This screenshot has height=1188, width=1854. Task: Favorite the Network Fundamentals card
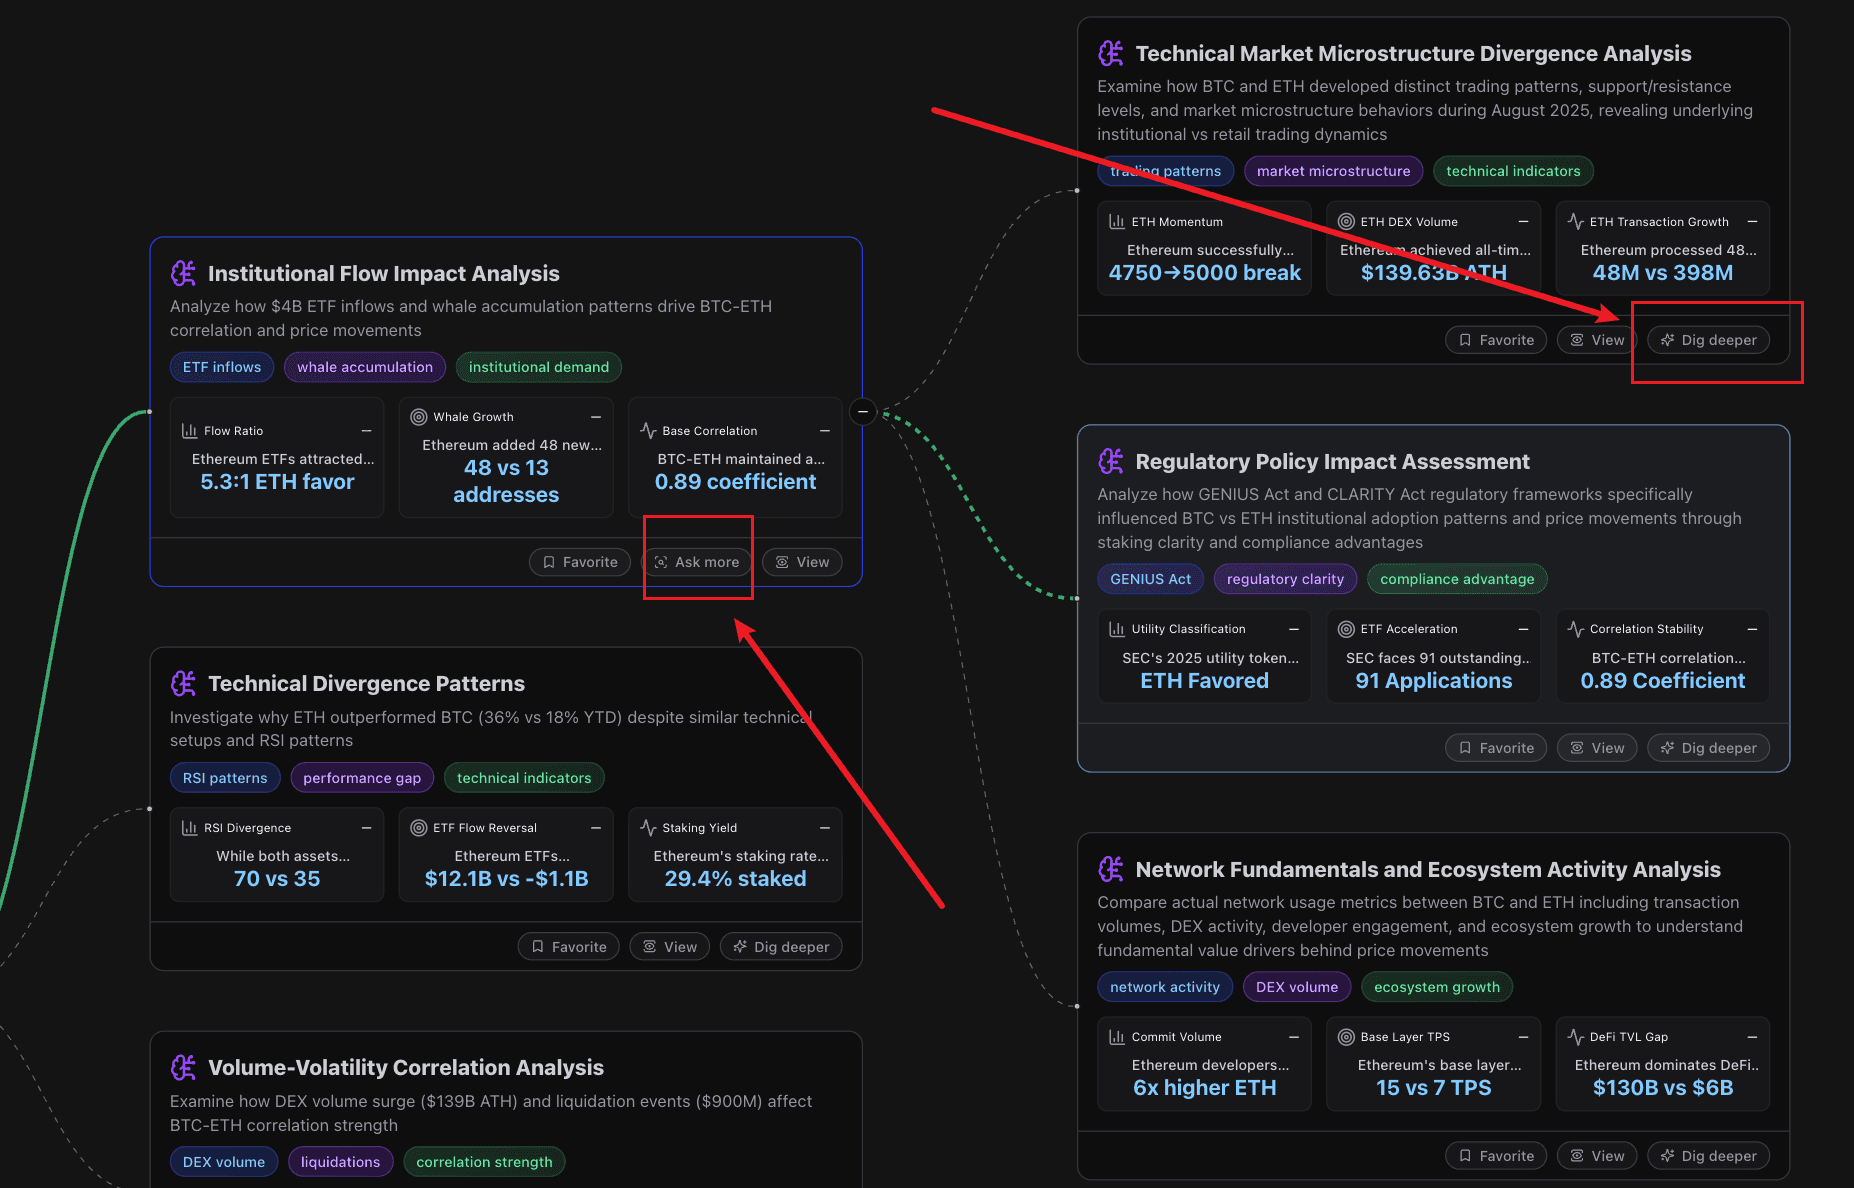coord(1496,1156)
